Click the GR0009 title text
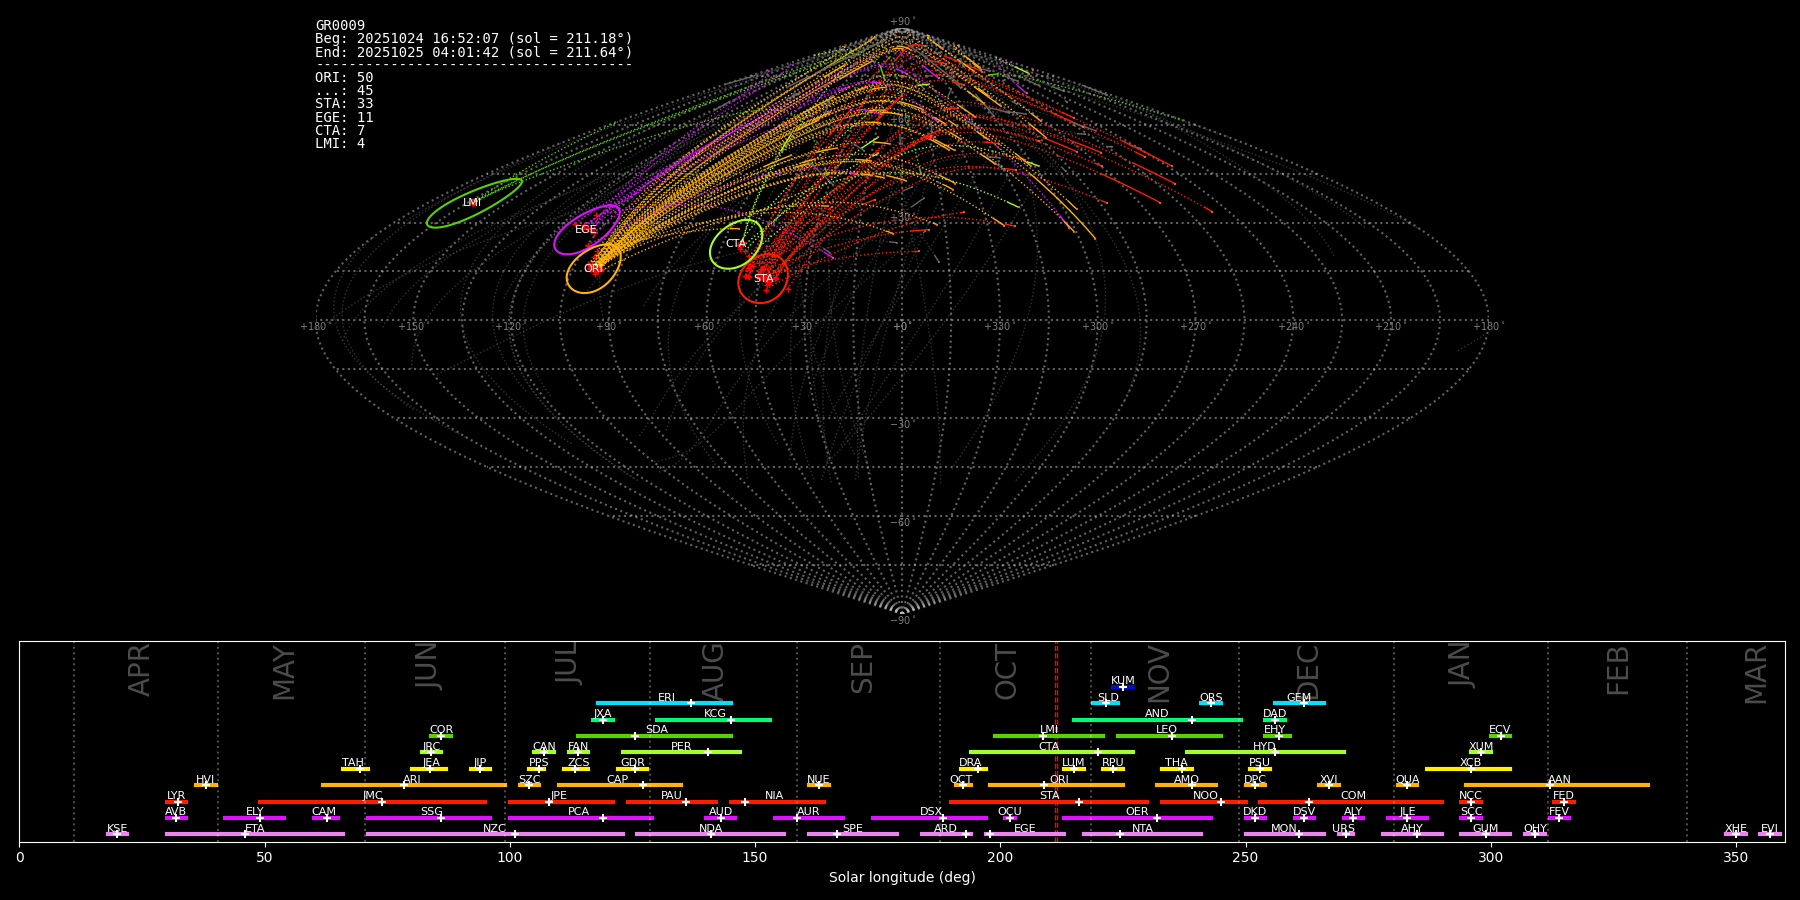Viewport: 1800px width, 900px height. [340, 25]
